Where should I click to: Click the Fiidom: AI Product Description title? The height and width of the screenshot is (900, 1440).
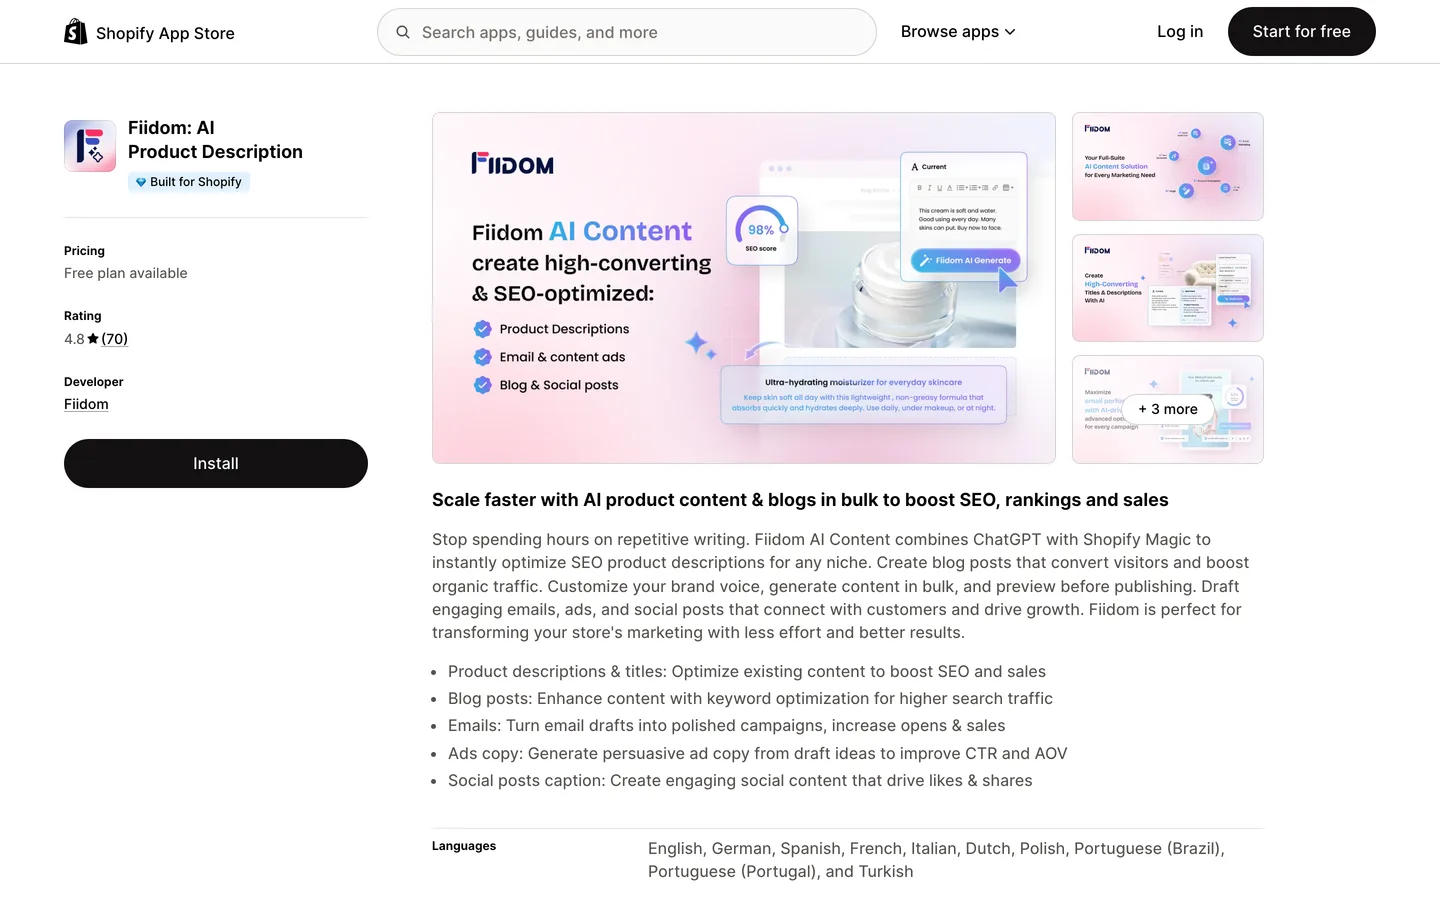215,140
